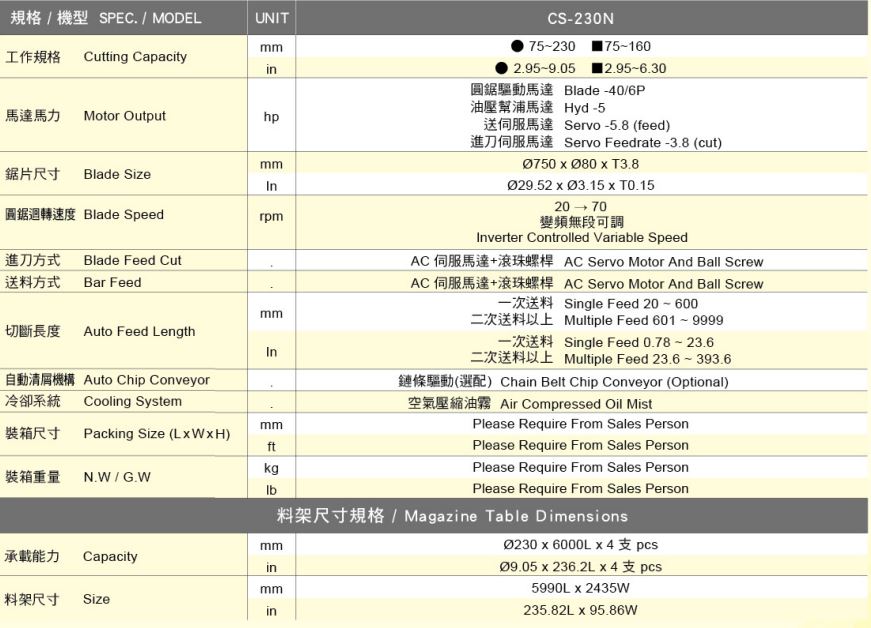Click the "5990L x 2435W" size value
Viewport: 871px width, 628px height.
click(580, 588)
